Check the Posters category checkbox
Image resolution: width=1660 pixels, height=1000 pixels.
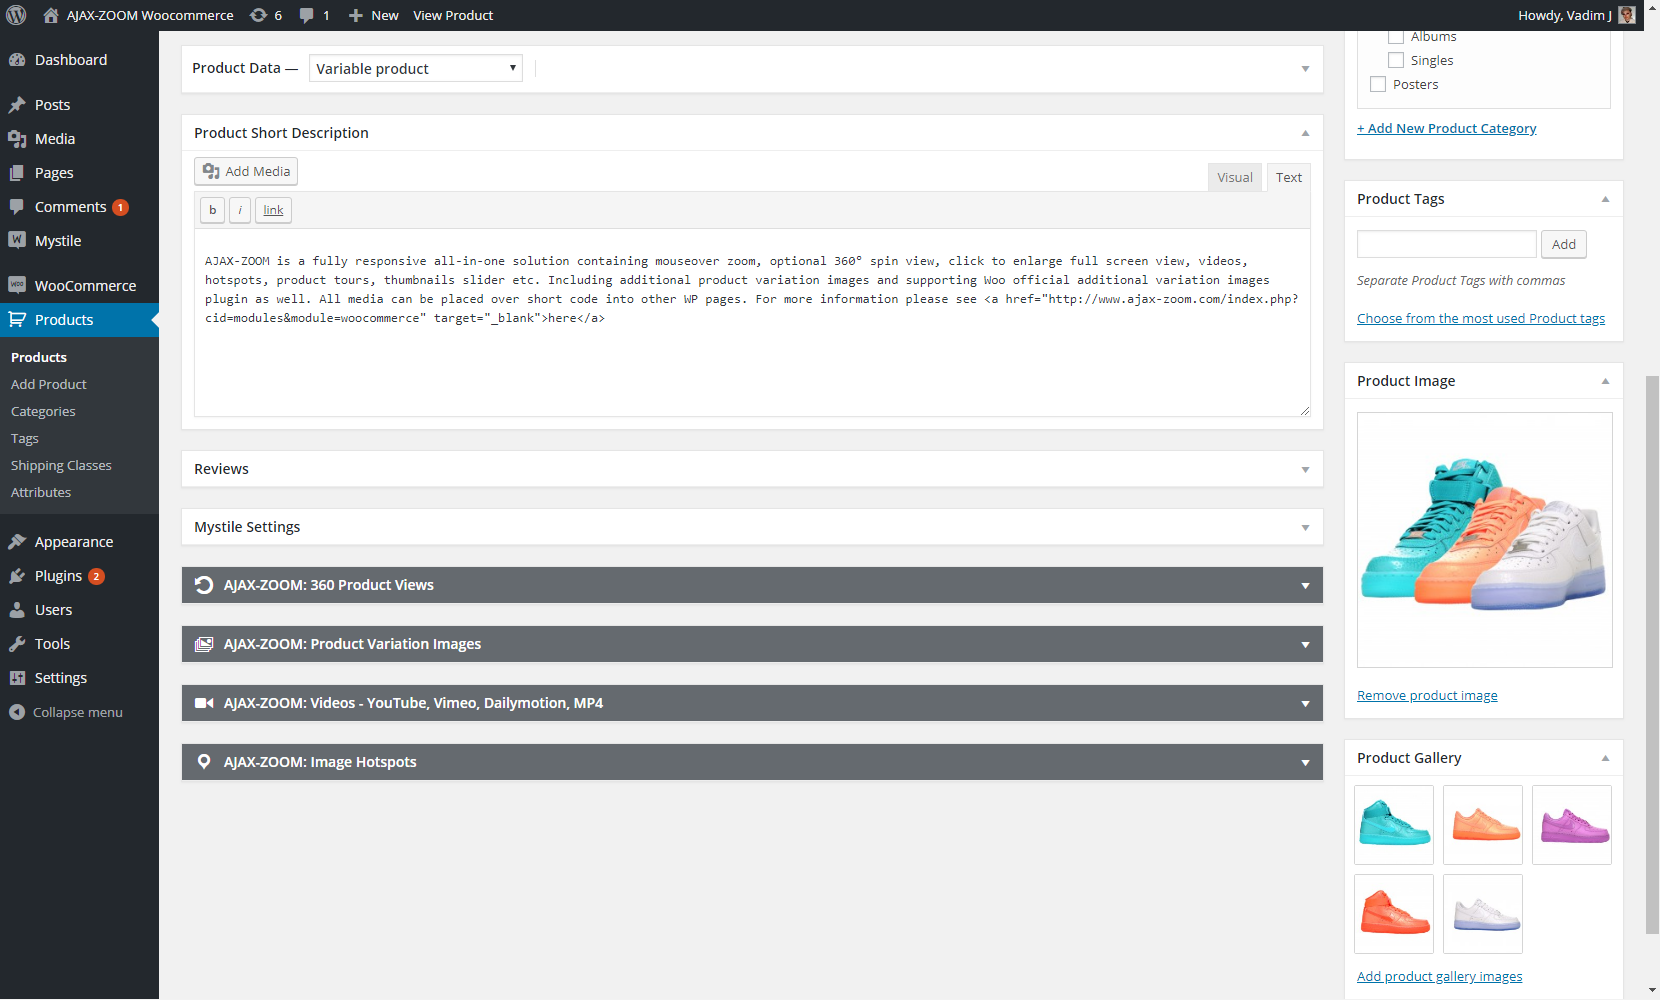tap(1378, 84)
